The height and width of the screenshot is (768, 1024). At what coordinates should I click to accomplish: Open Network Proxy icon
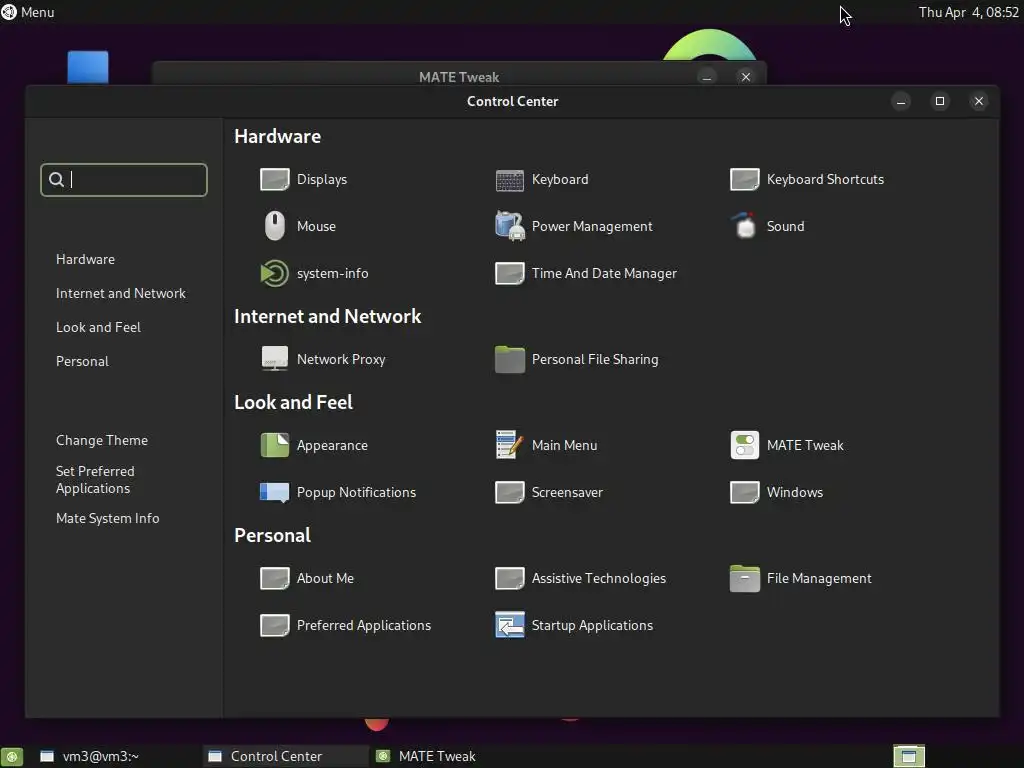pyautogui.click(x=274, y=359)
